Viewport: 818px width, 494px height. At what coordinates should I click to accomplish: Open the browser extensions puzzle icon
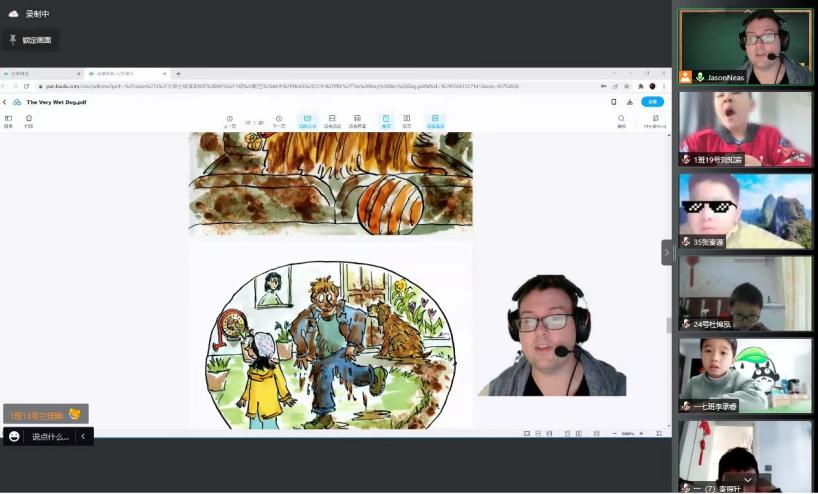point(641,86)
